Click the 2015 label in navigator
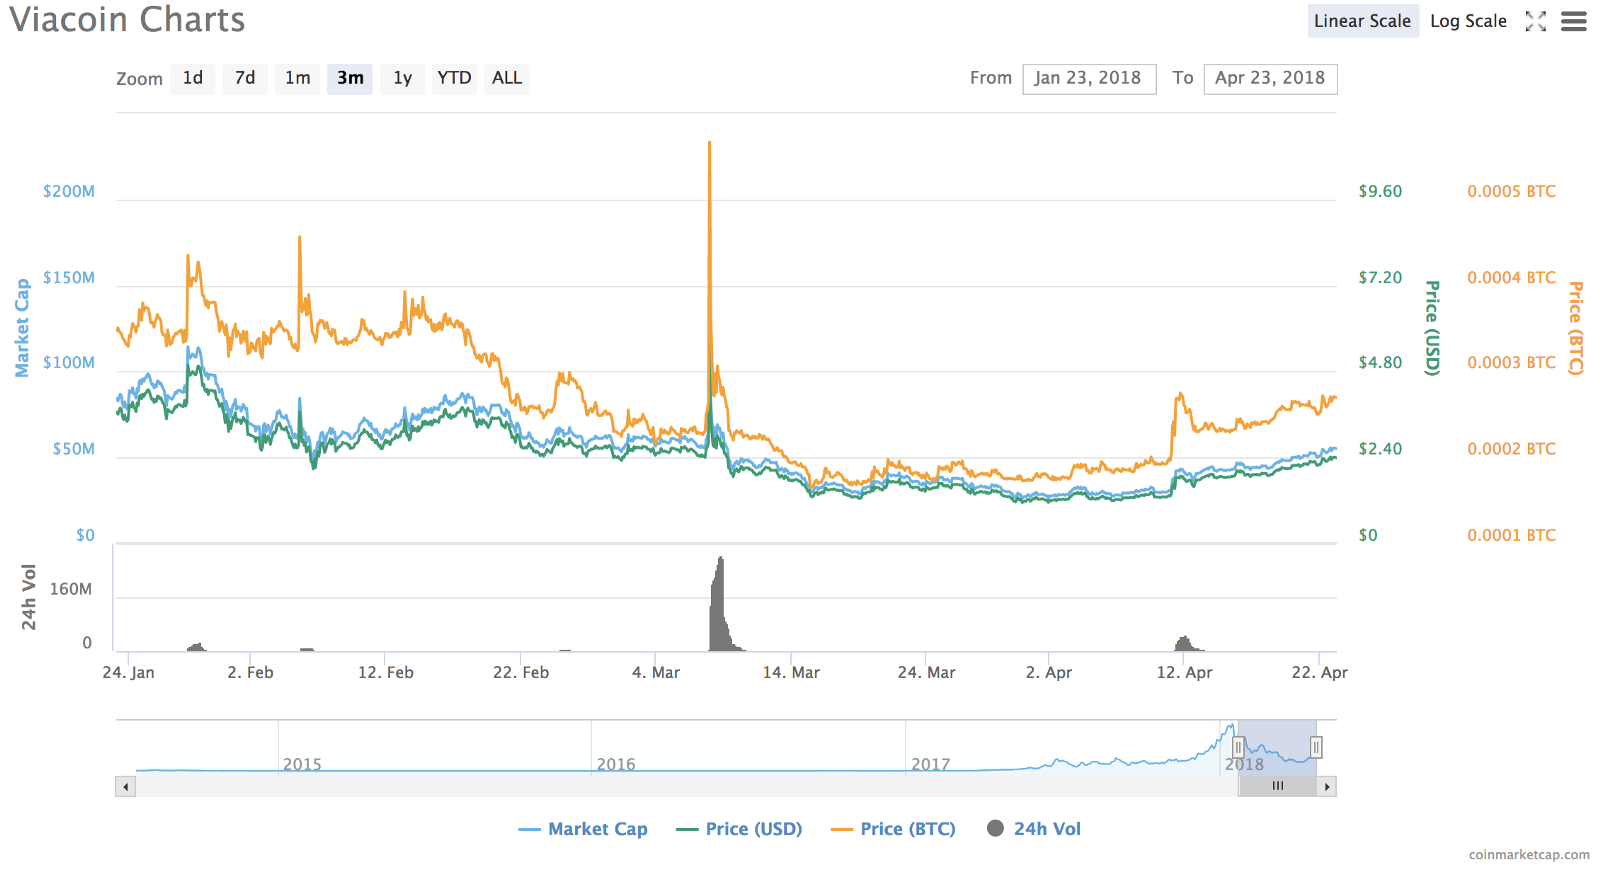Viewport: 1600px width, 869px height. 302,764
